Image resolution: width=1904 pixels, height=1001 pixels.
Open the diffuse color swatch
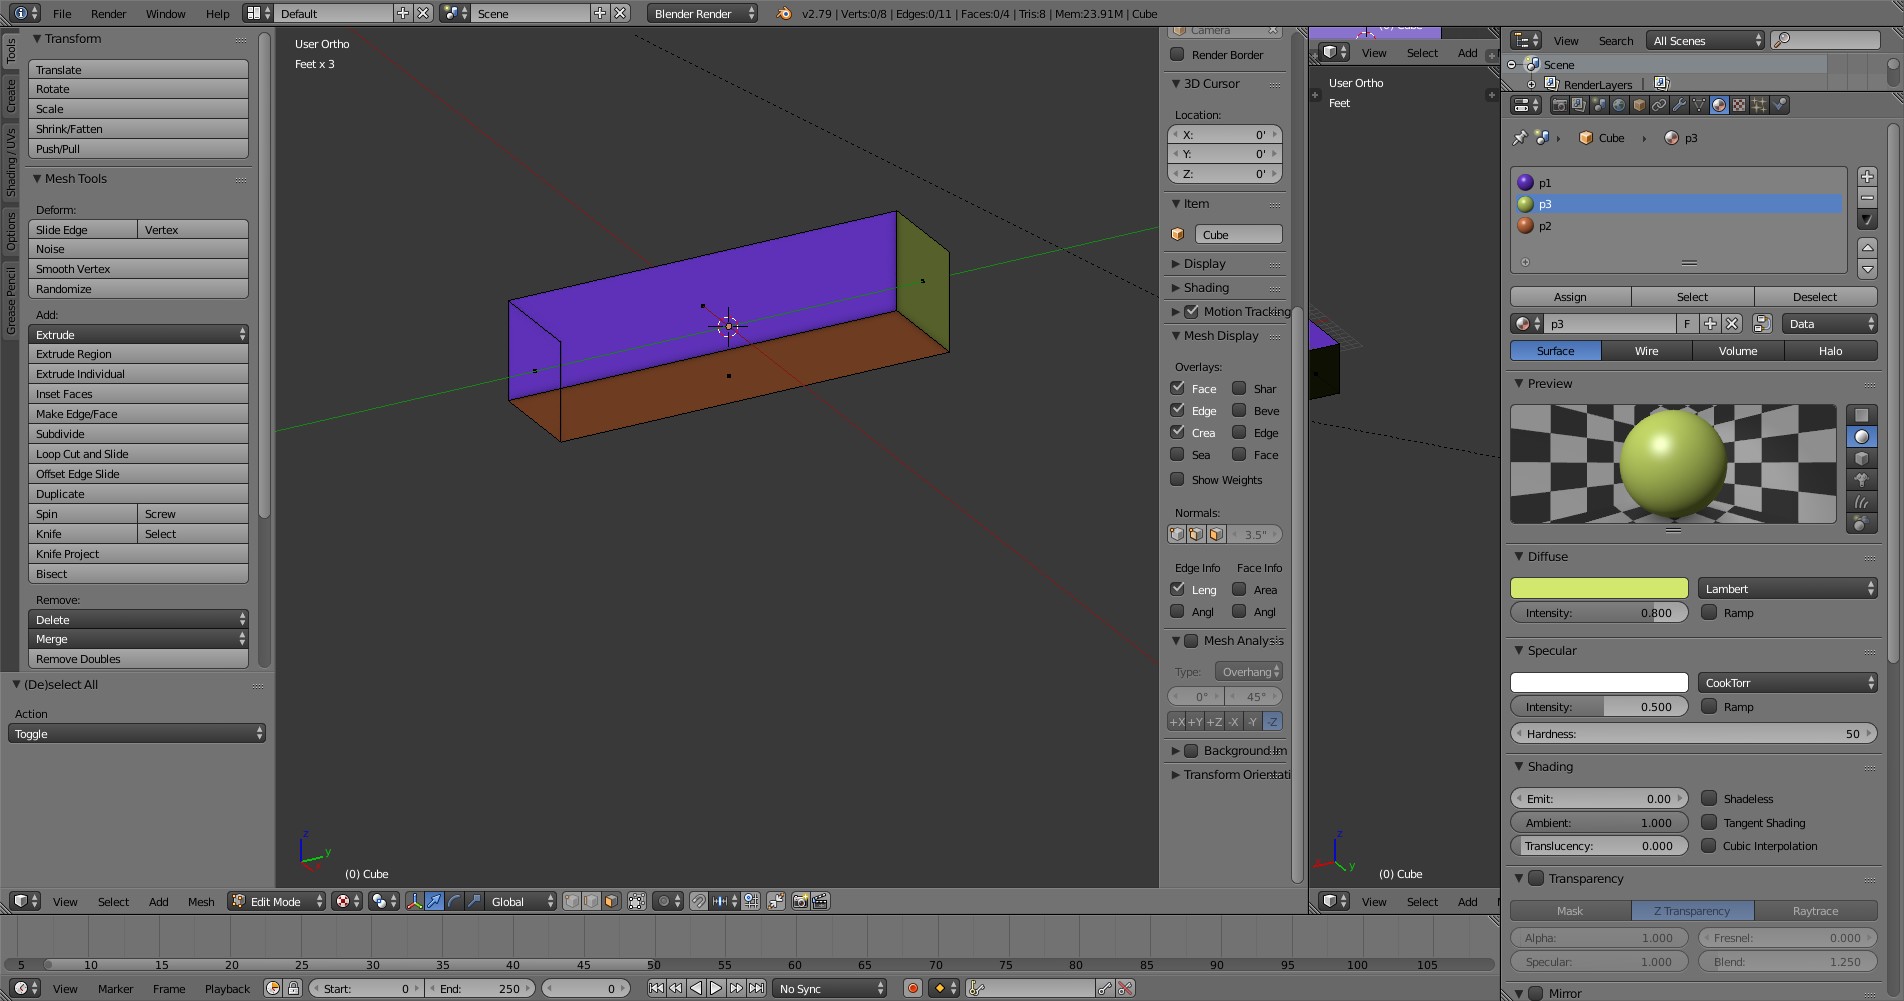click(x=1599, y=589)
